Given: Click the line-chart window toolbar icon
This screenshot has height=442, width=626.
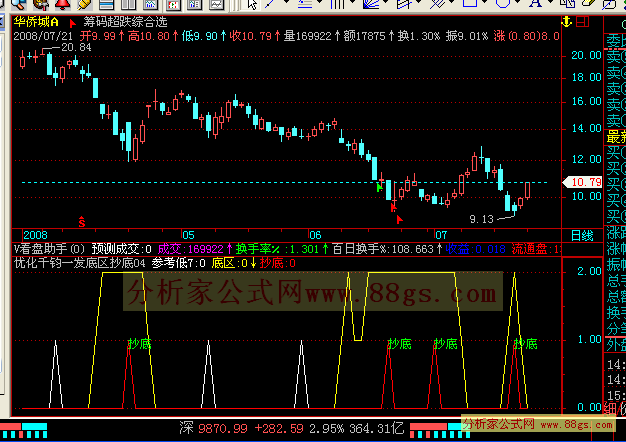Looking at the screenshot, I should (x=217, y=4).
